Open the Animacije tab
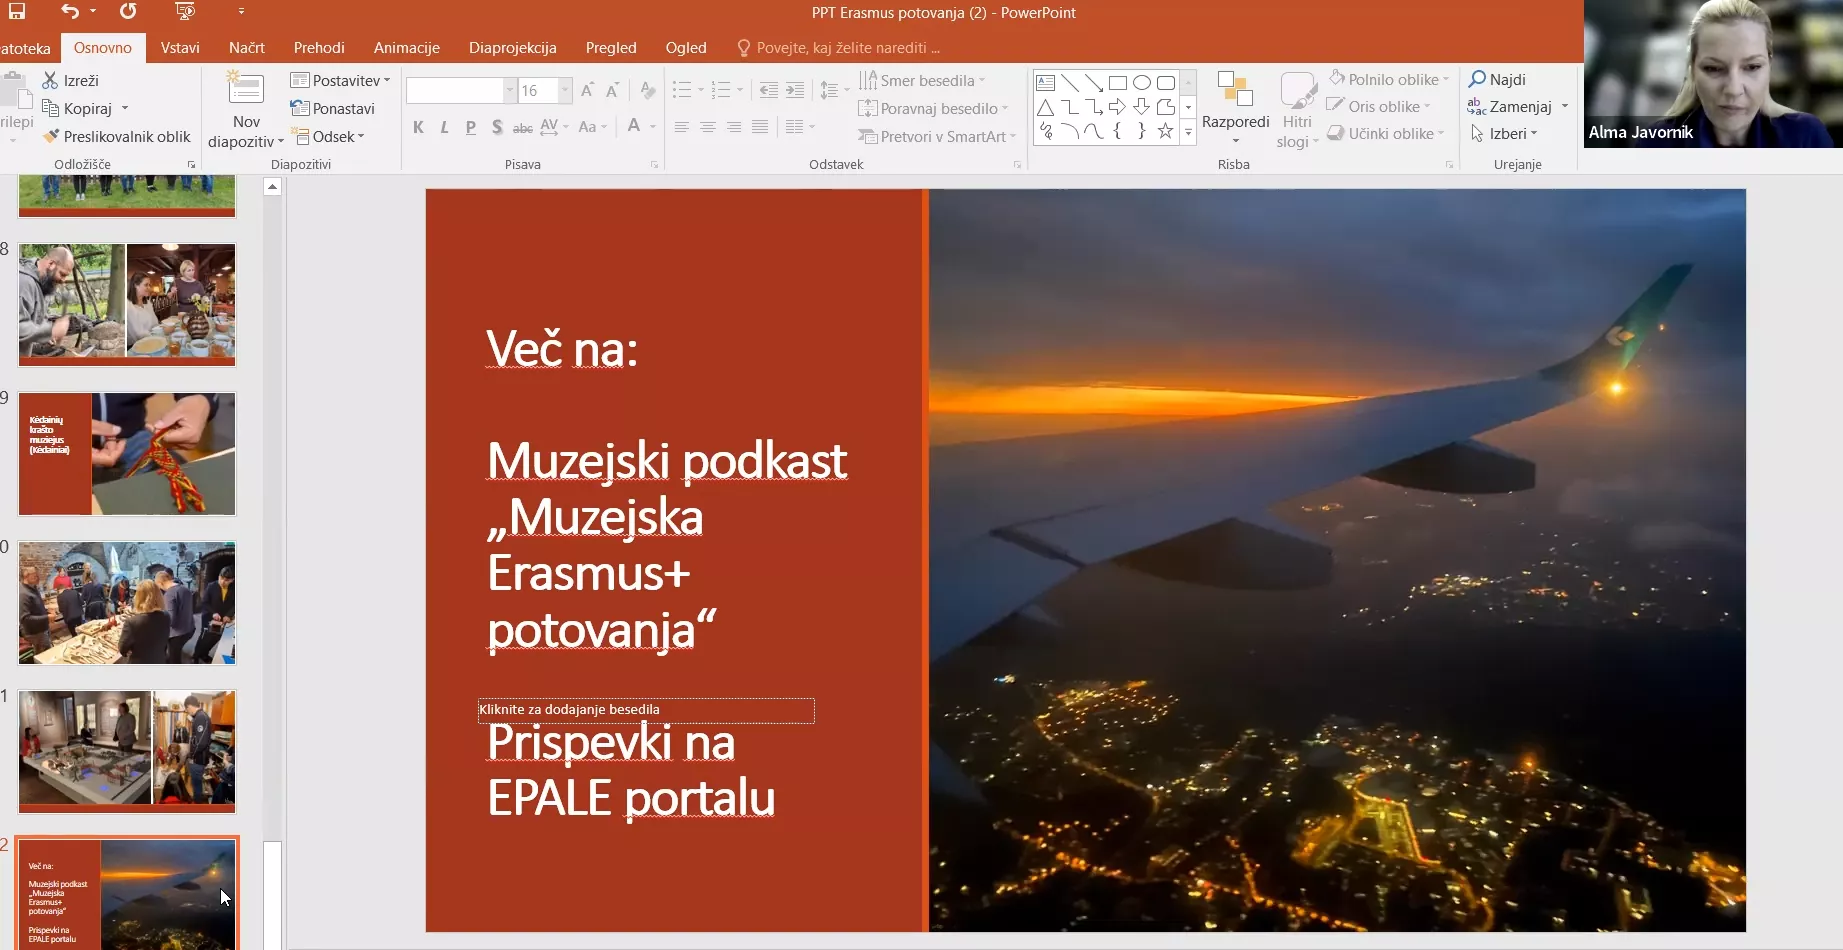The height and width of the screenshot is (950, 1843). coord(407,48)
